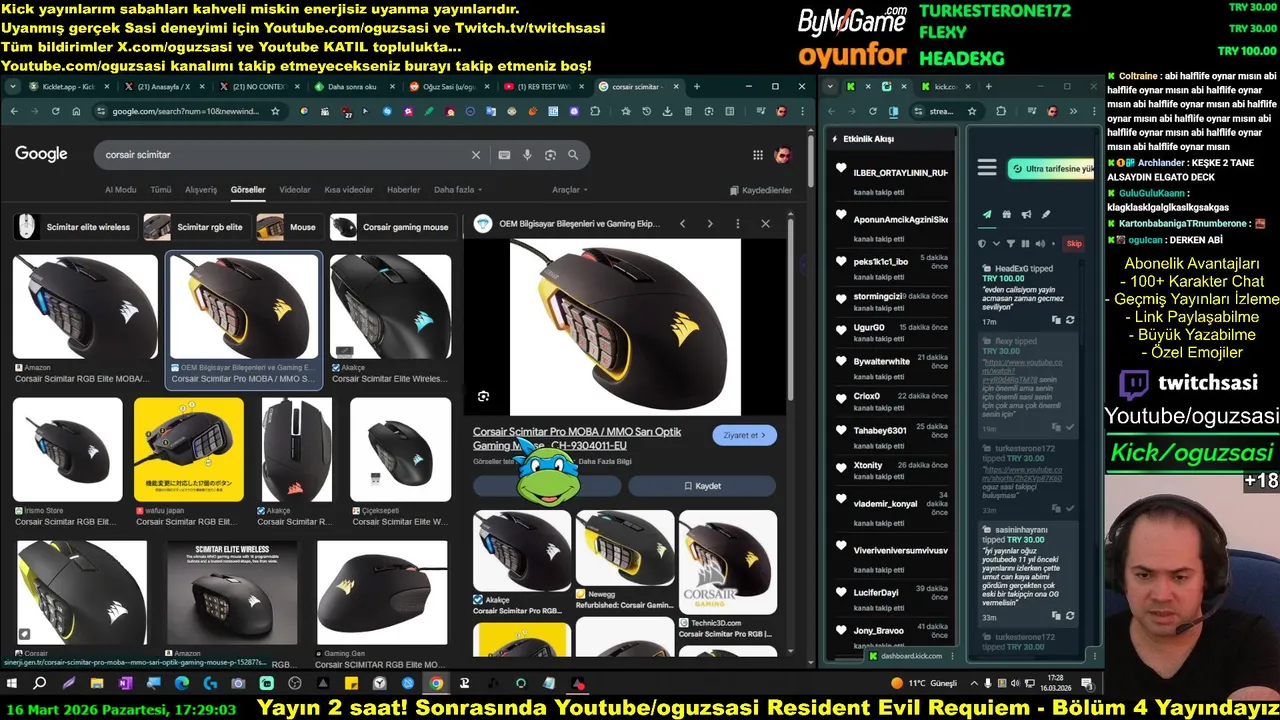Image resolution: width=1280 pixels, height=720 pixels.
Task: Open the Amazon Corsair Scimitar RGB Elite thumbnail
Action: pyautogui.click(x=85, y=306)
